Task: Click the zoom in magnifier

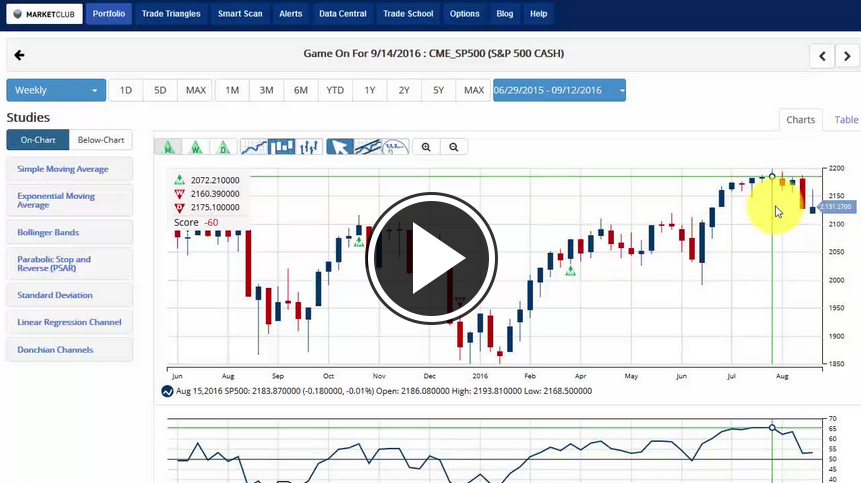Action: [426, 147]
